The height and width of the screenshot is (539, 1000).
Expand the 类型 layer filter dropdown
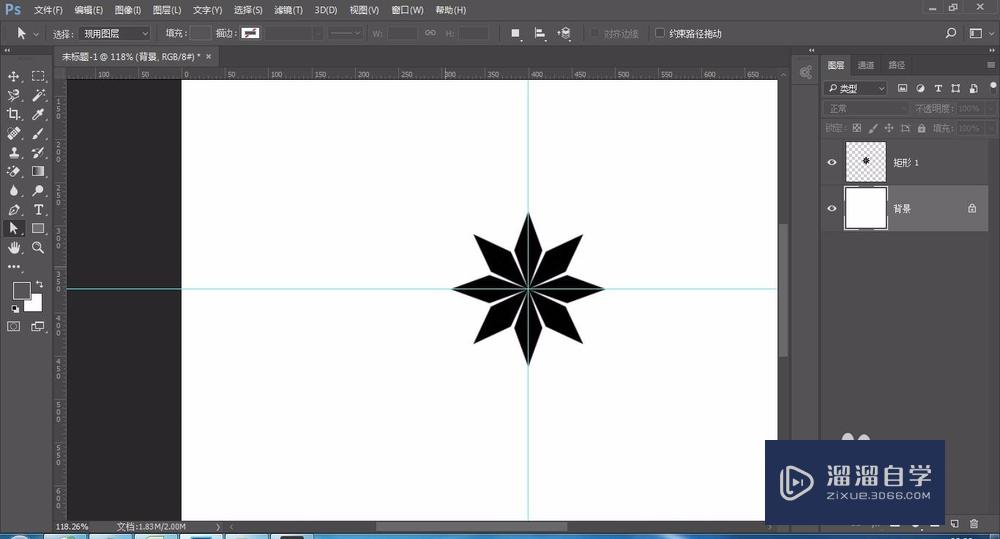tap(856, 88)
